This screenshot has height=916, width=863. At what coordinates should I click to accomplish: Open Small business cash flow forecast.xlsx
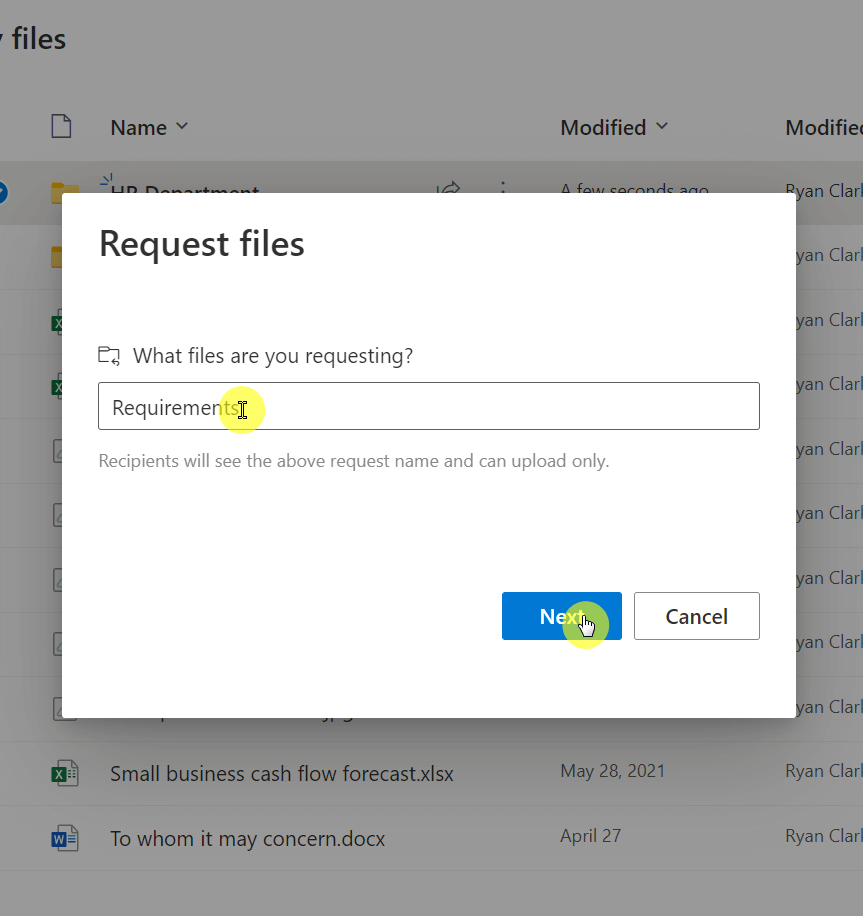tap(282, 773)
